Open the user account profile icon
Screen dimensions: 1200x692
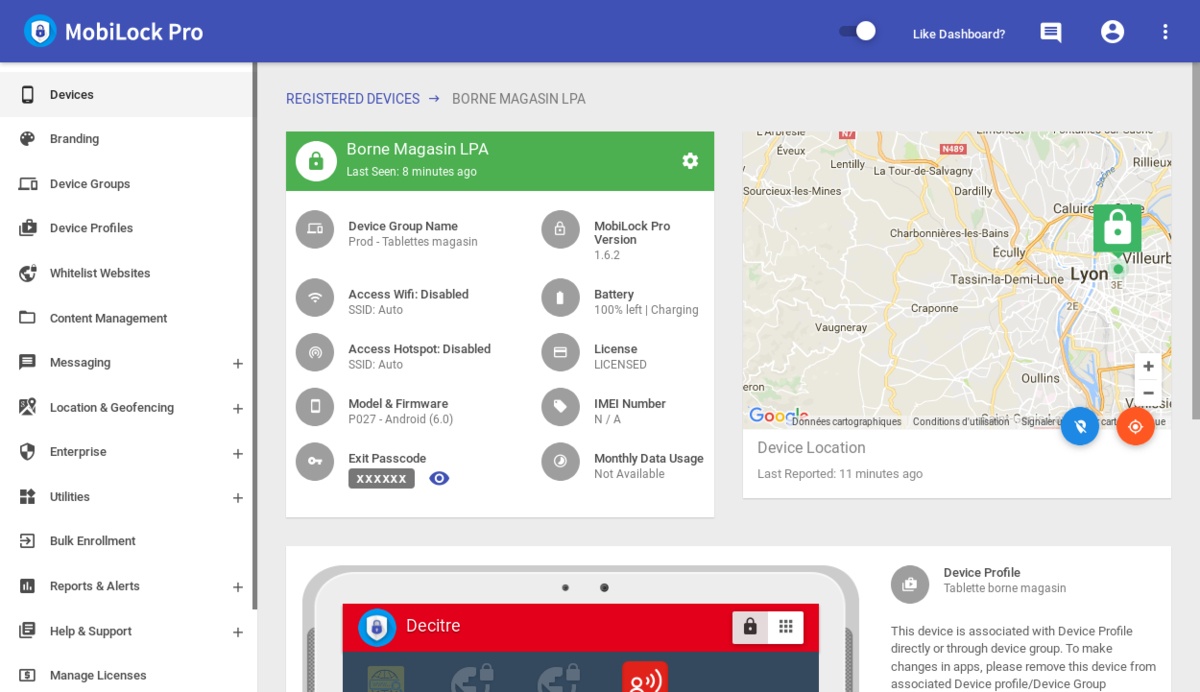coord(1112,32)
